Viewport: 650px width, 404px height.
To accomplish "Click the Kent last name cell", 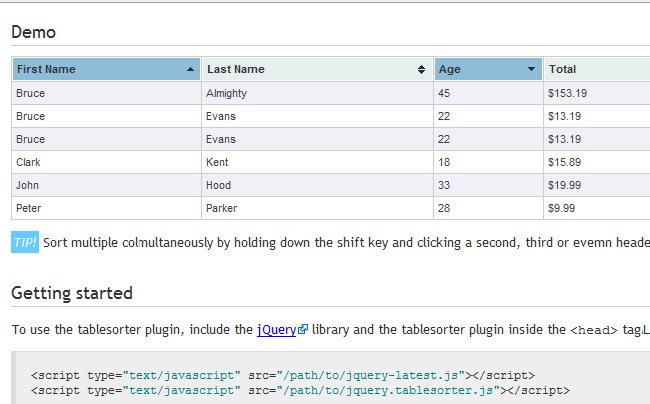I will [x=217, y=162].
